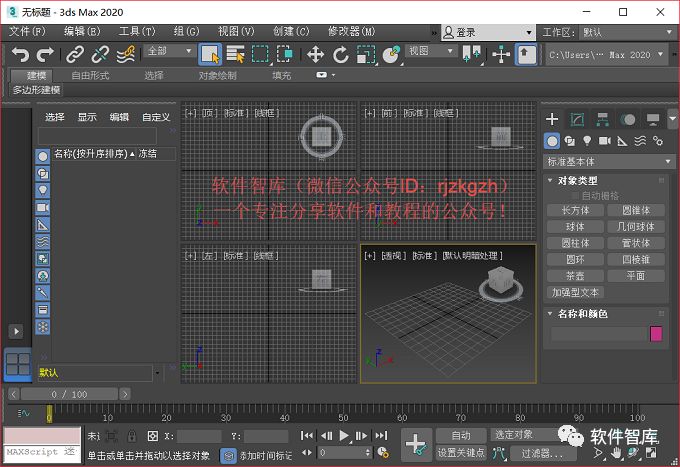Image resolution: width=680 pixels, height=467 pixels.
Task: Activate Select and Rotate tool
Action: (x=341, y=55)
